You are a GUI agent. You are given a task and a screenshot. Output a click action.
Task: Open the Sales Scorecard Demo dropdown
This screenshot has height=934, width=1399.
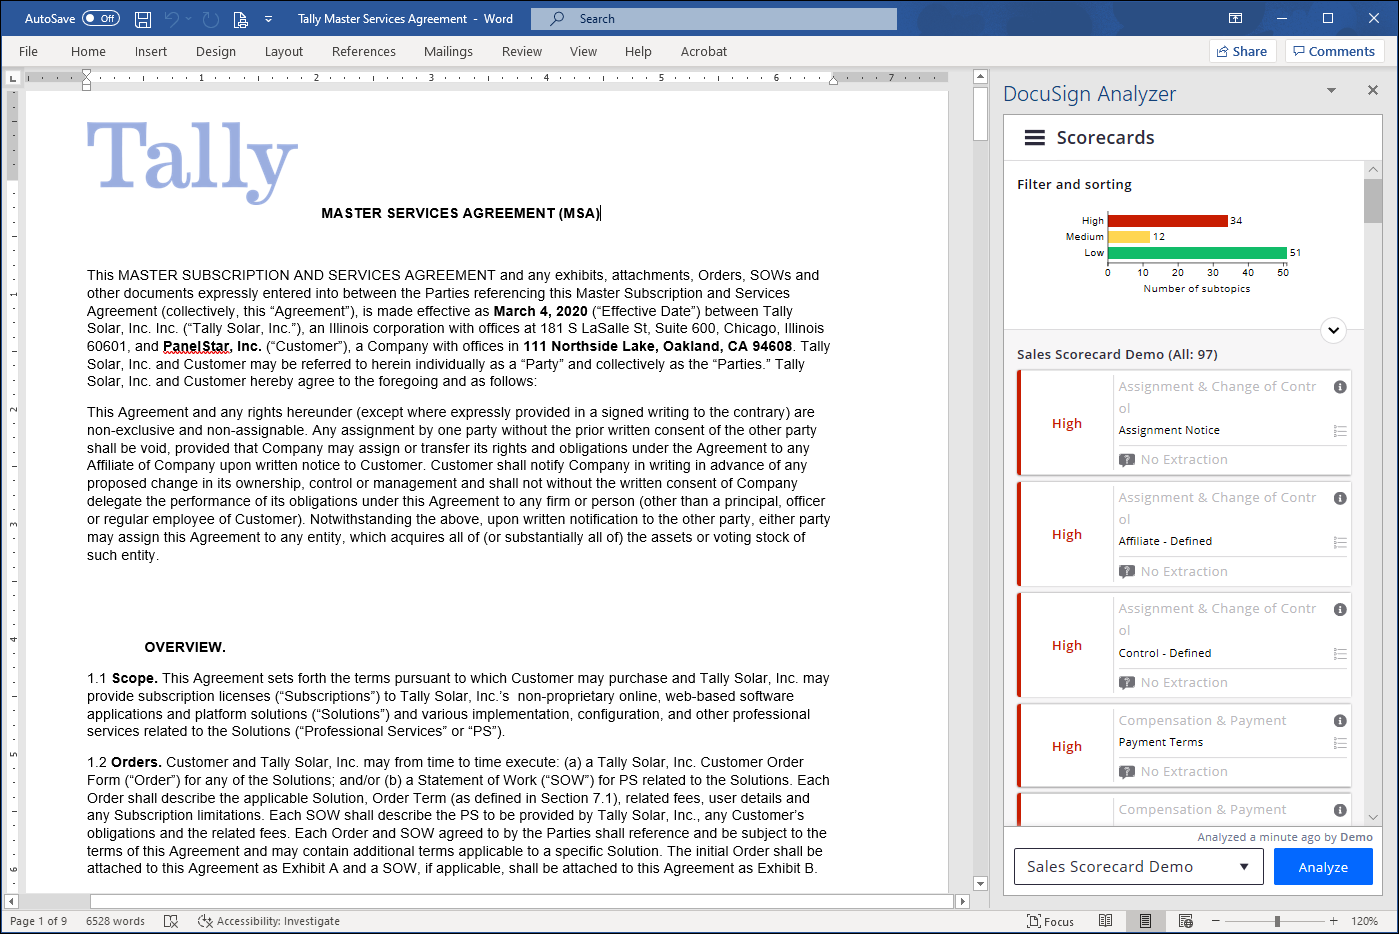pos(1139,867)
